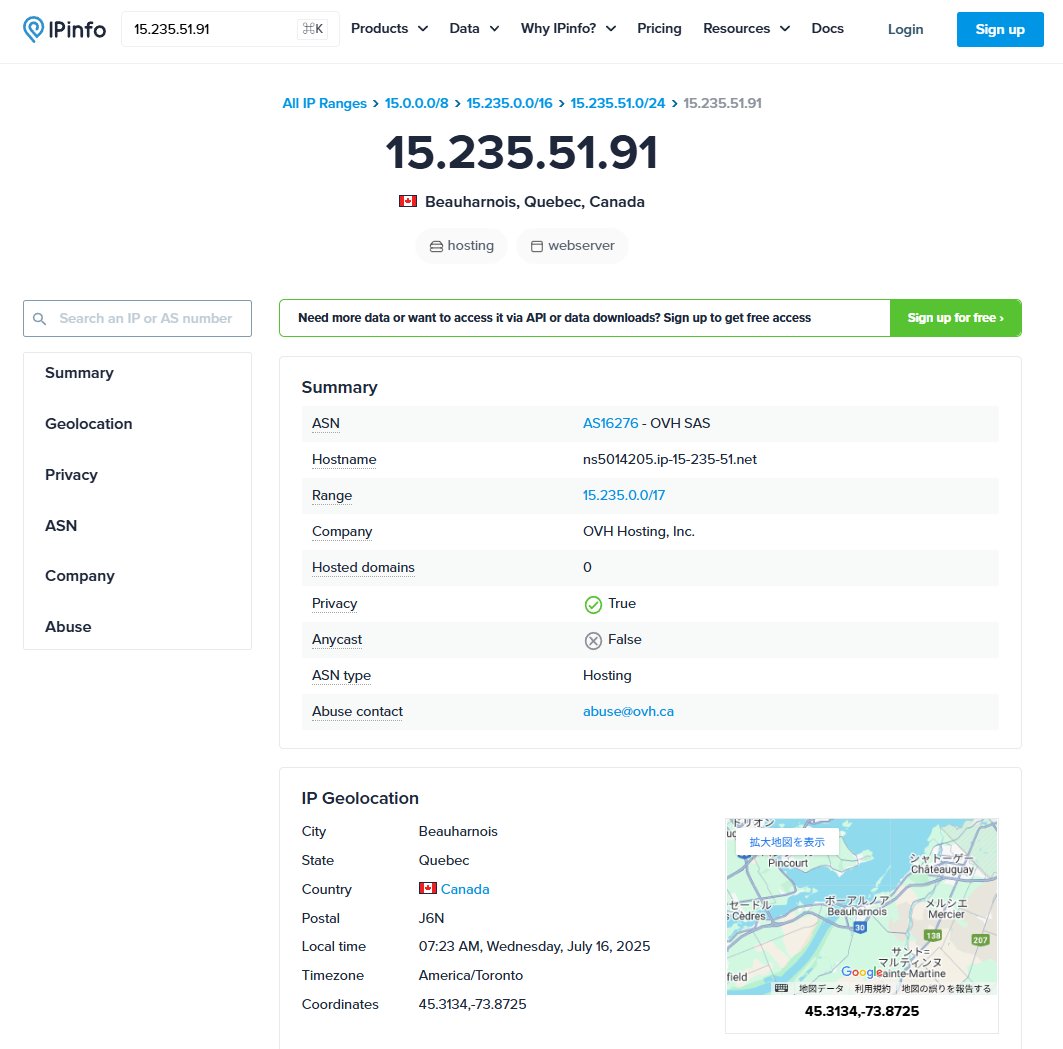Select Privacy in the sidebar

71,475
